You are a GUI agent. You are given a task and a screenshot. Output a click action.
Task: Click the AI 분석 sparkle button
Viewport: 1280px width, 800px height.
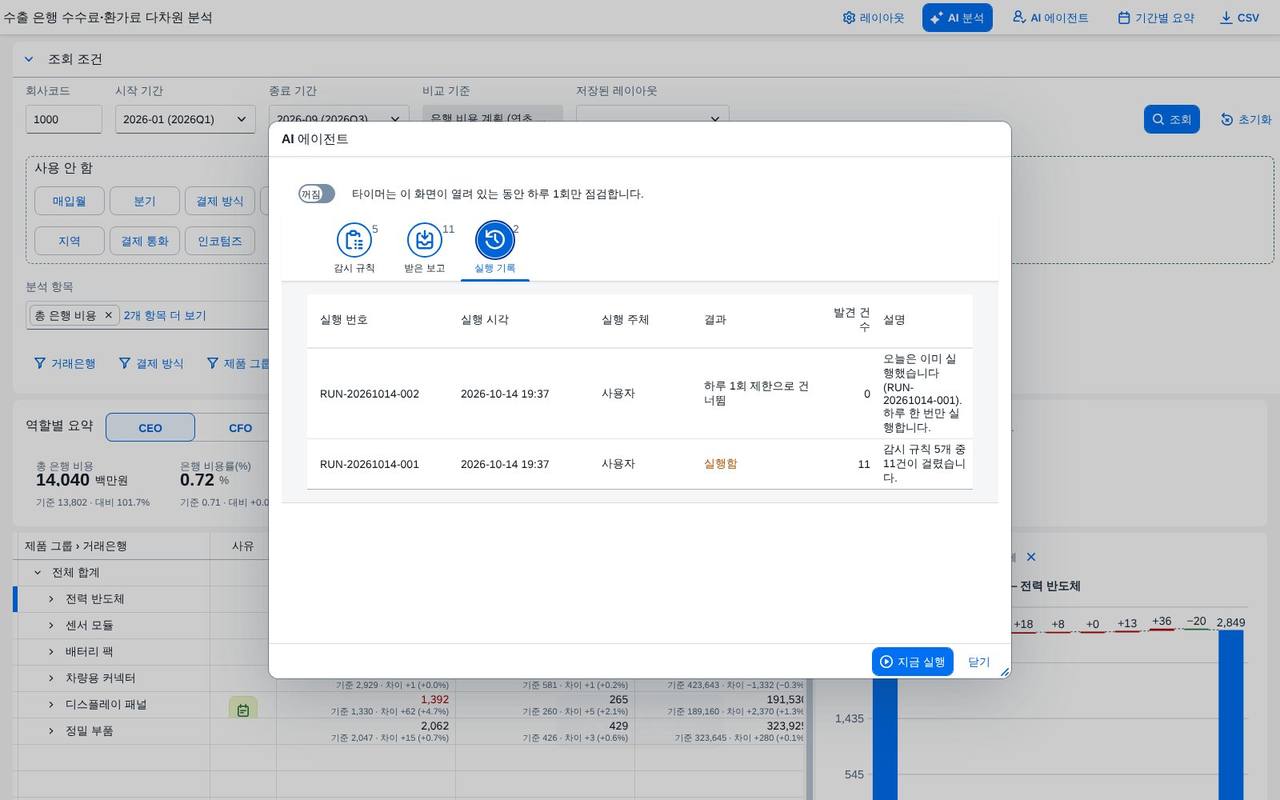pos(957,18)
